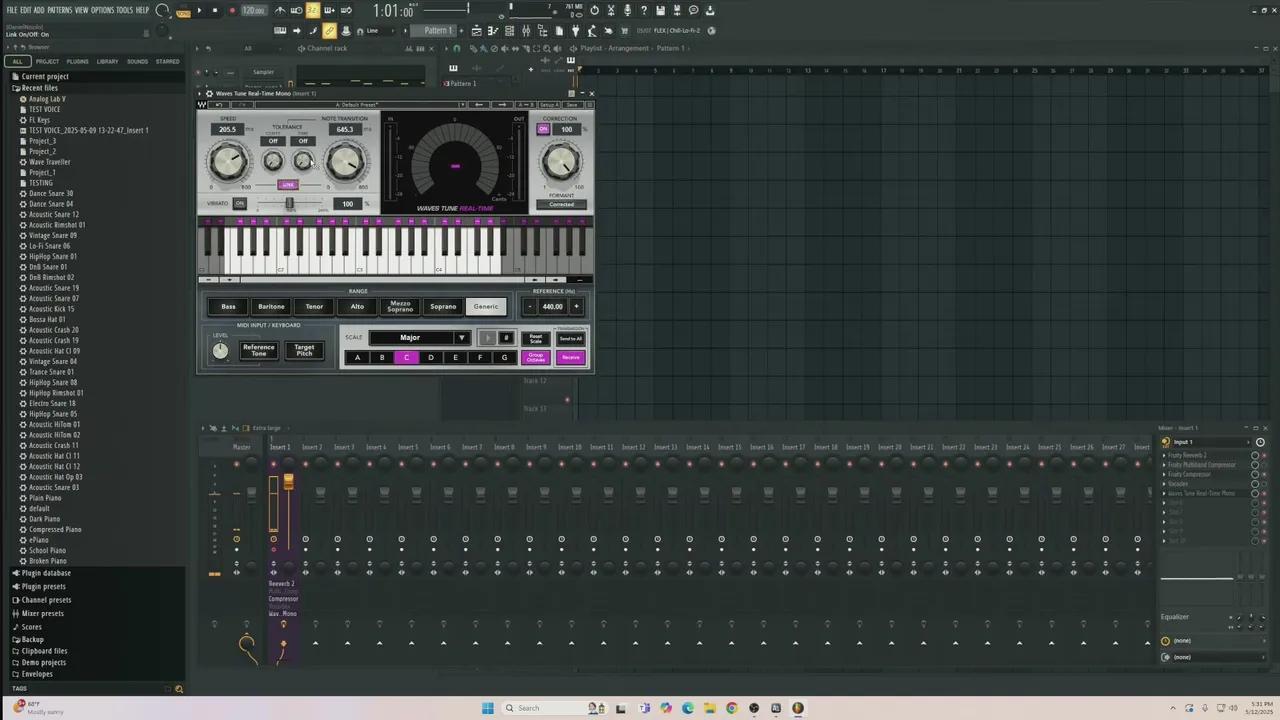Image resolution: width=1280 pixels, height=720 pixels.
Task: Open the bottom (none) output dropdown in mixer
Action: 1212,657
